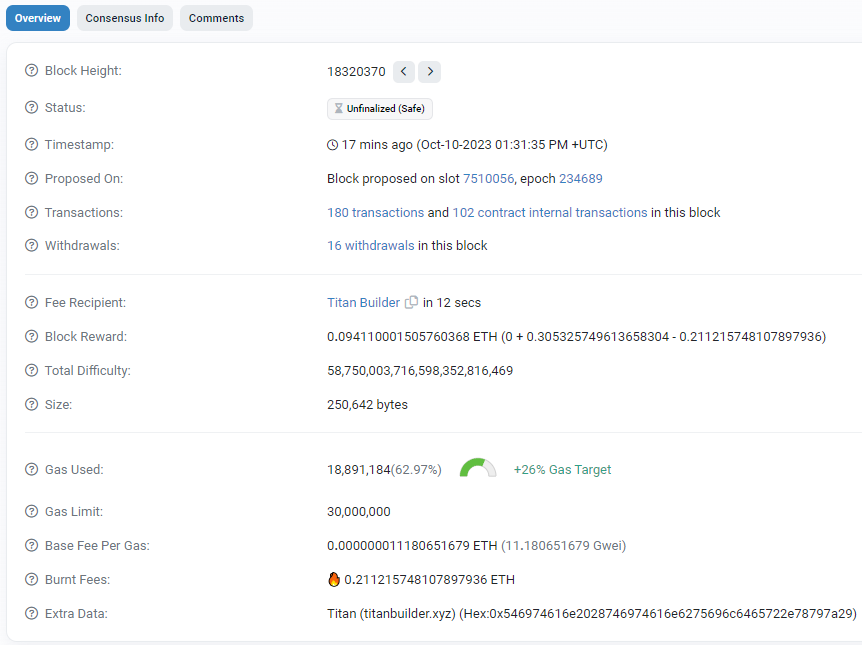Viewport: 862px width, 645px height.
Task: Click the help icon beside Block Height
Action: tap(32, 70)
